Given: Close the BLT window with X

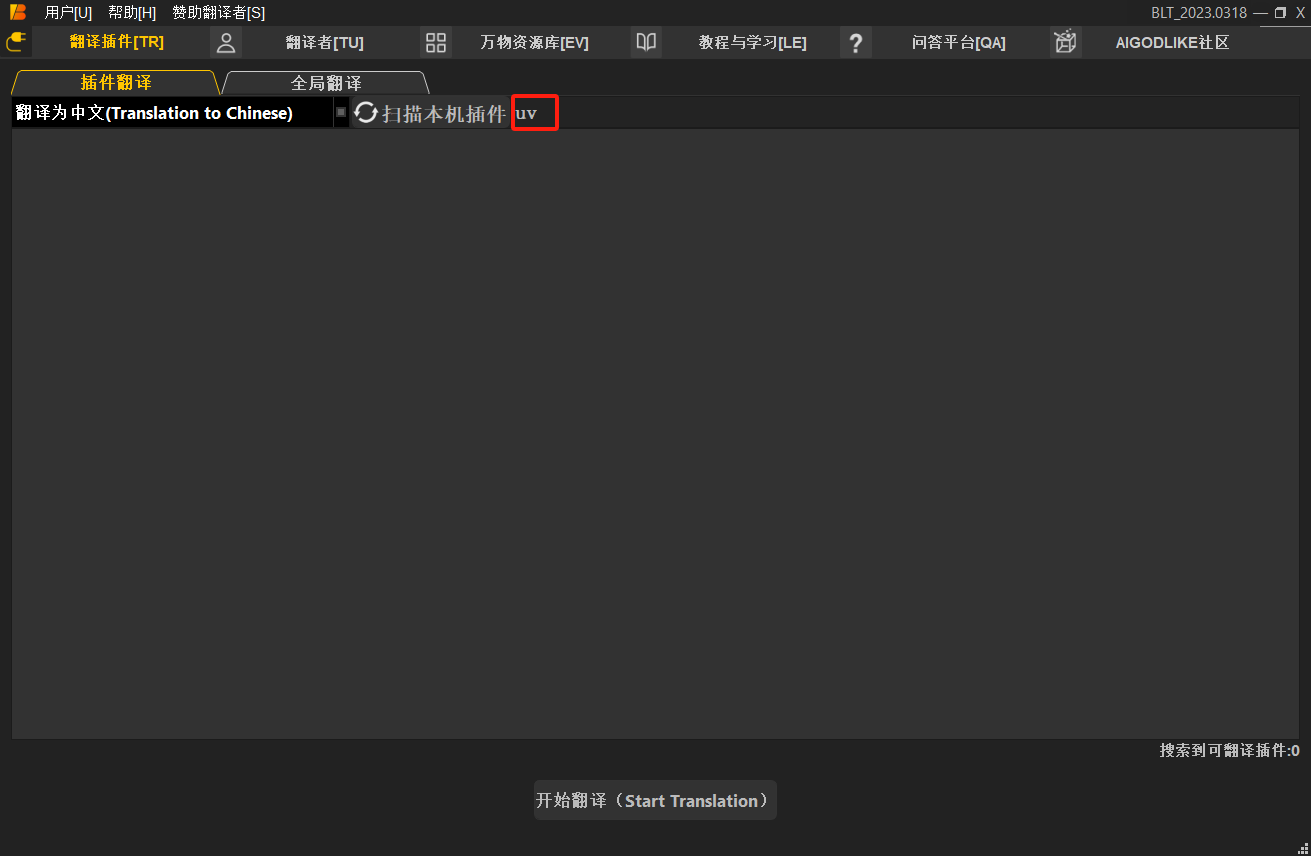Looking at the screenshot, I should (x=1300, y=12).
